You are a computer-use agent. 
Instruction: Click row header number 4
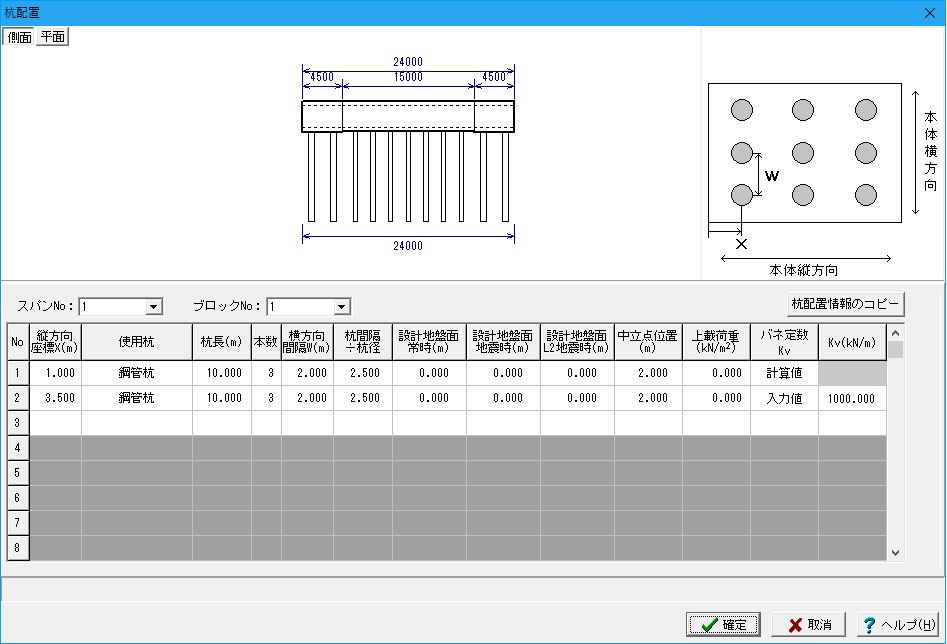coord(18,448)
